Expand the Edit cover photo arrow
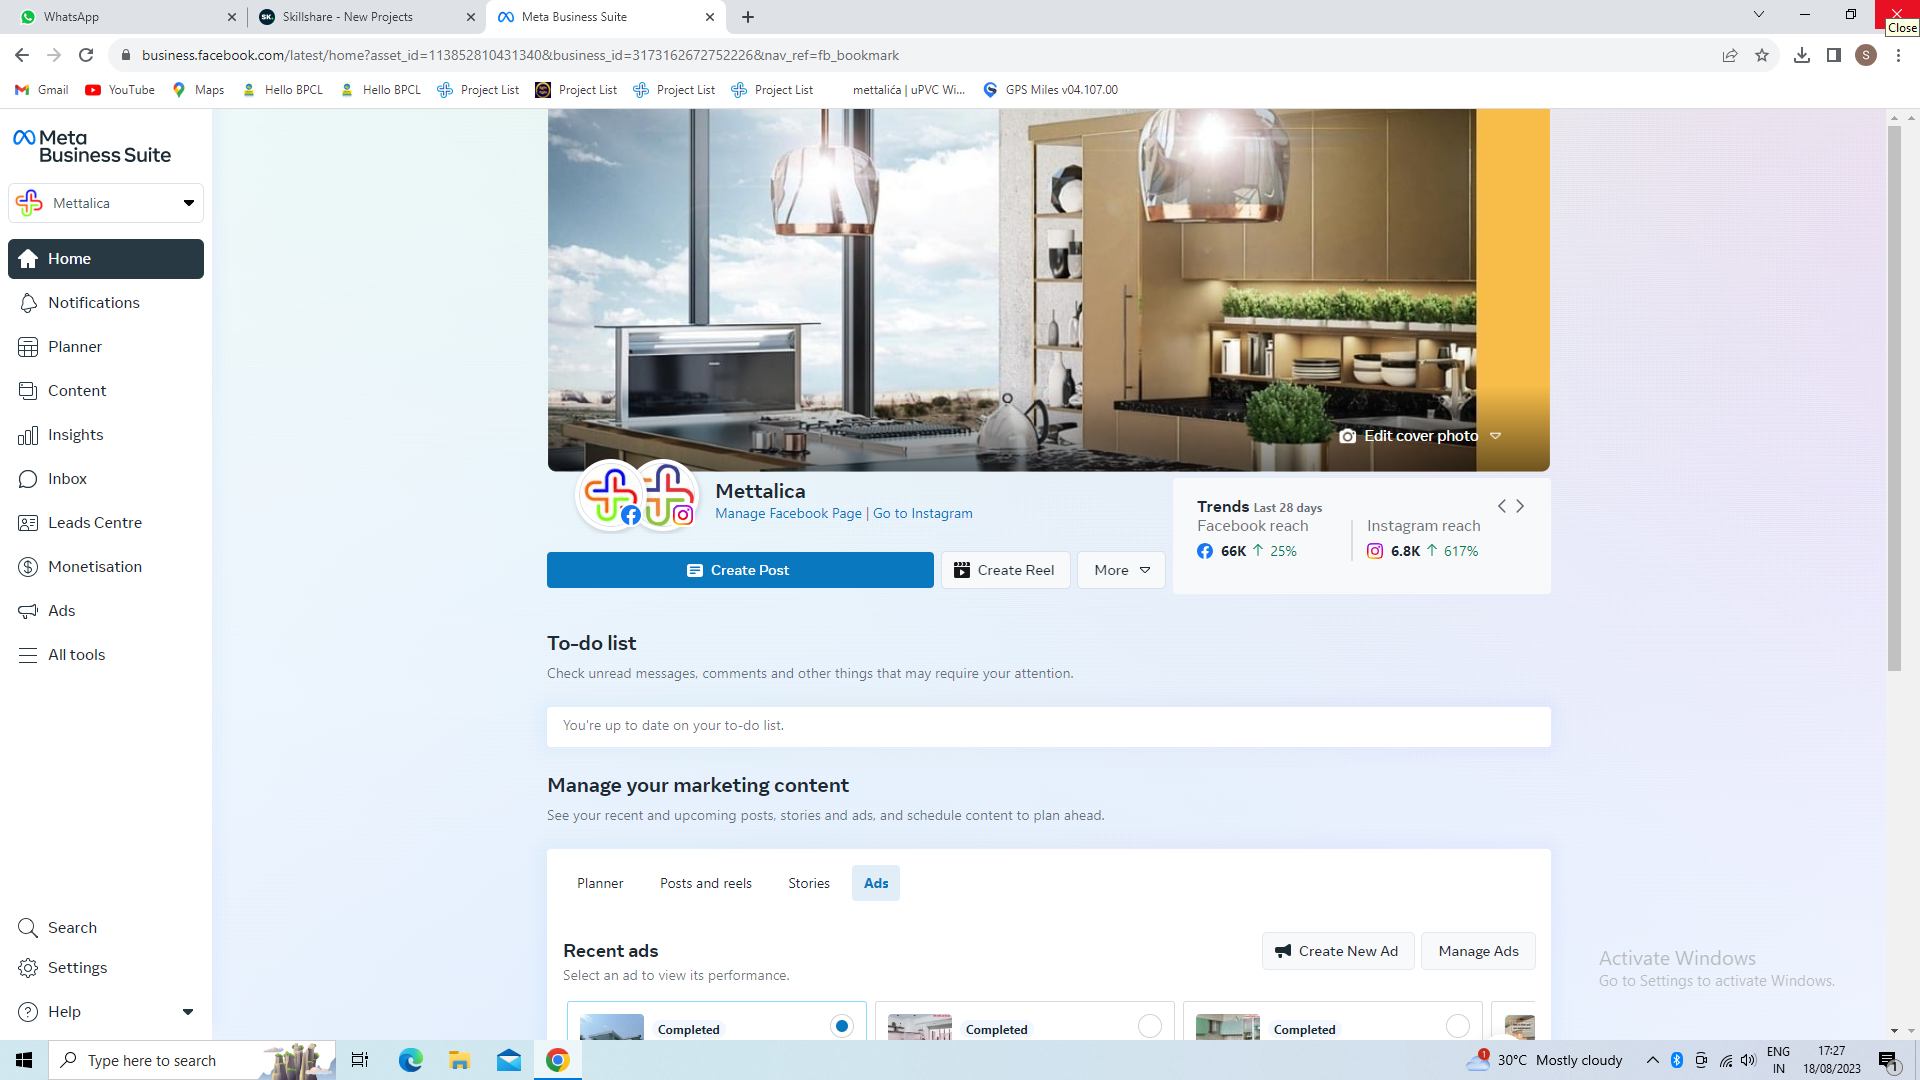 1496,436
